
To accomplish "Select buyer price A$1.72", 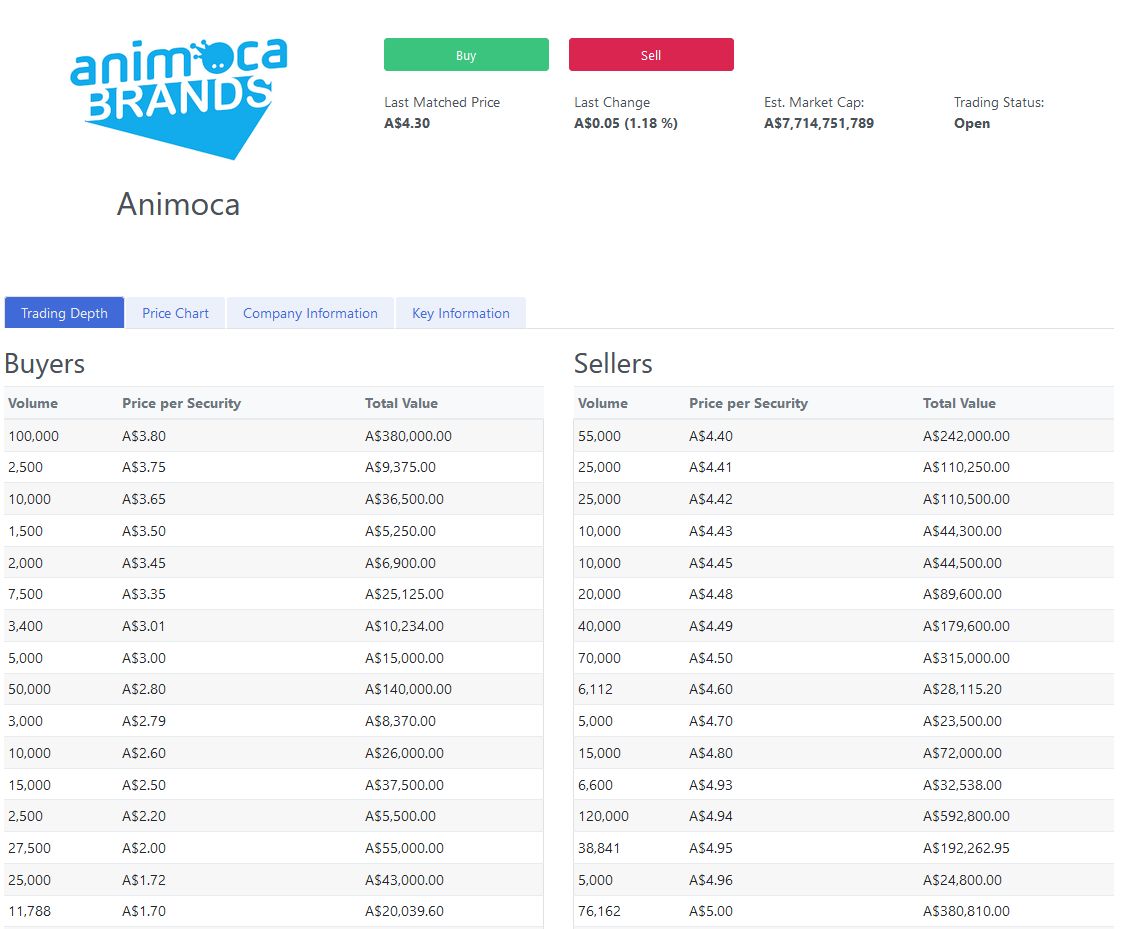I will click(x=144, y=880).
